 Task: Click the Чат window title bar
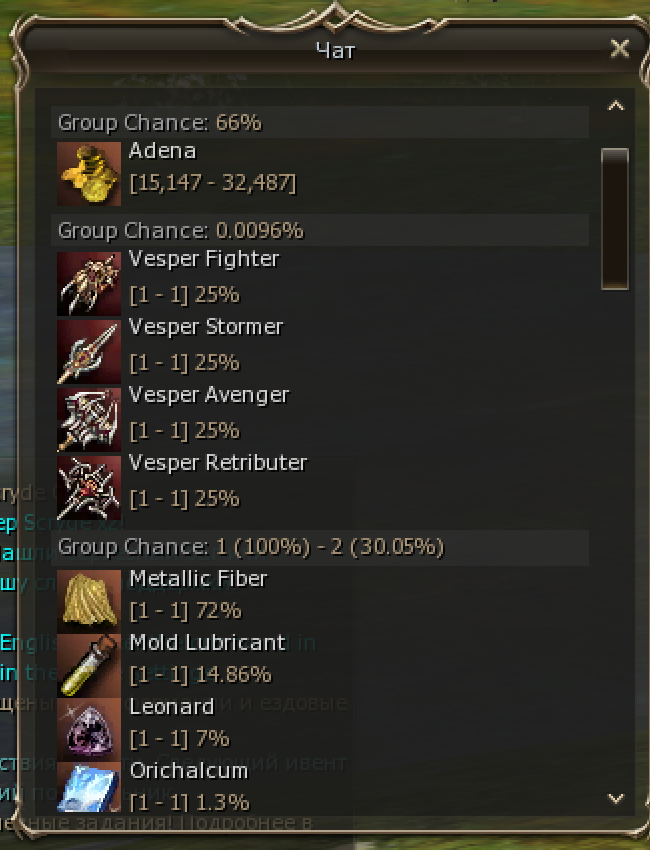pyautogui.click(x=335, y=50)
